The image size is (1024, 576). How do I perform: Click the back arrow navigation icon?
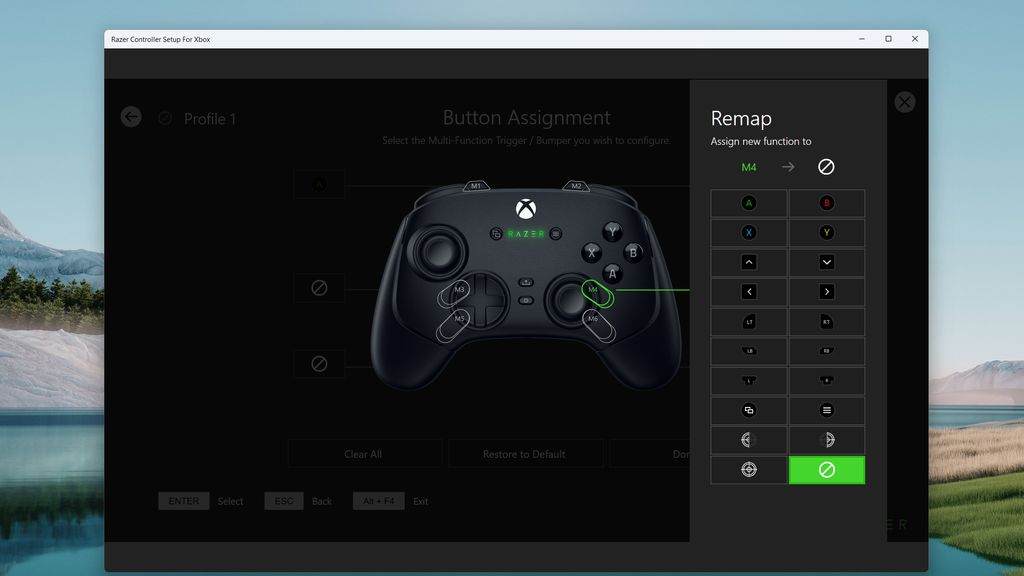pos(131,117)
